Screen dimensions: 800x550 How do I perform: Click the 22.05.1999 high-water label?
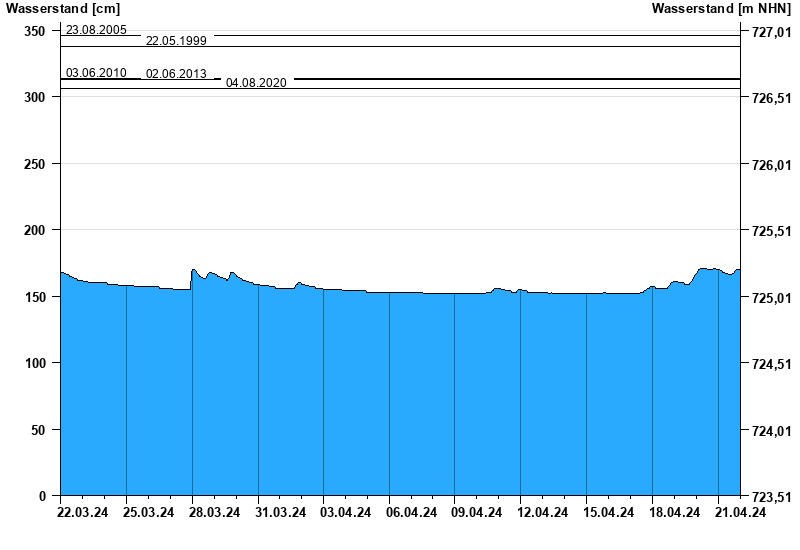click(176, 41)
